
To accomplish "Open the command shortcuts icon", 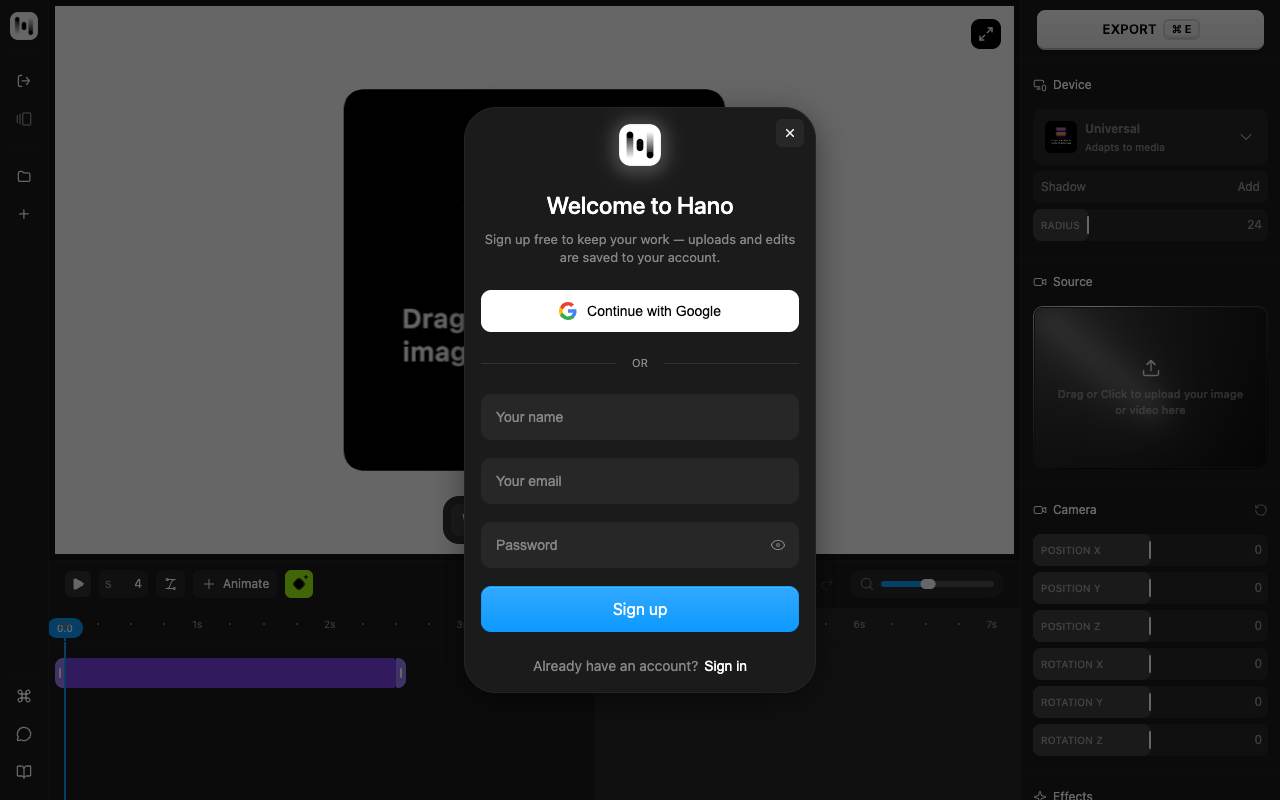I will [x=24, y=696].
